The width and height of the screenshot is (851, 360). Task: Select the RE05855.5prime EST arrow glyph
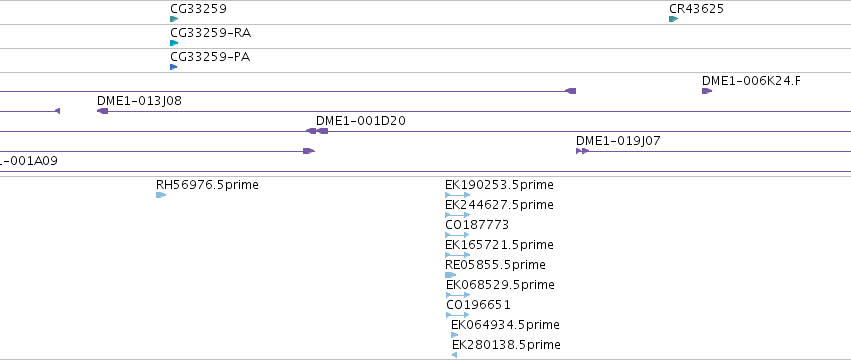[450, 275]
